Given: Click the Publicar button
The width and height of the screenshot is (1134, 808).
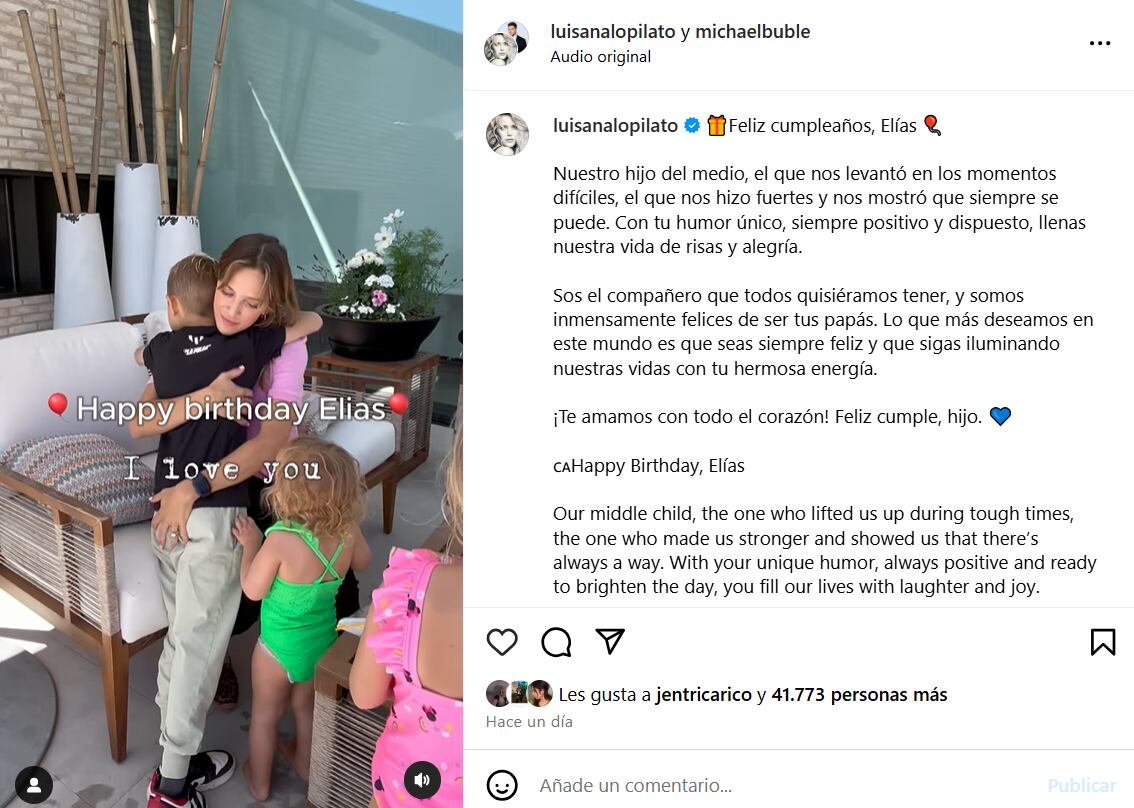Looking at the screenshot, I should click(x=1082, y=786).
